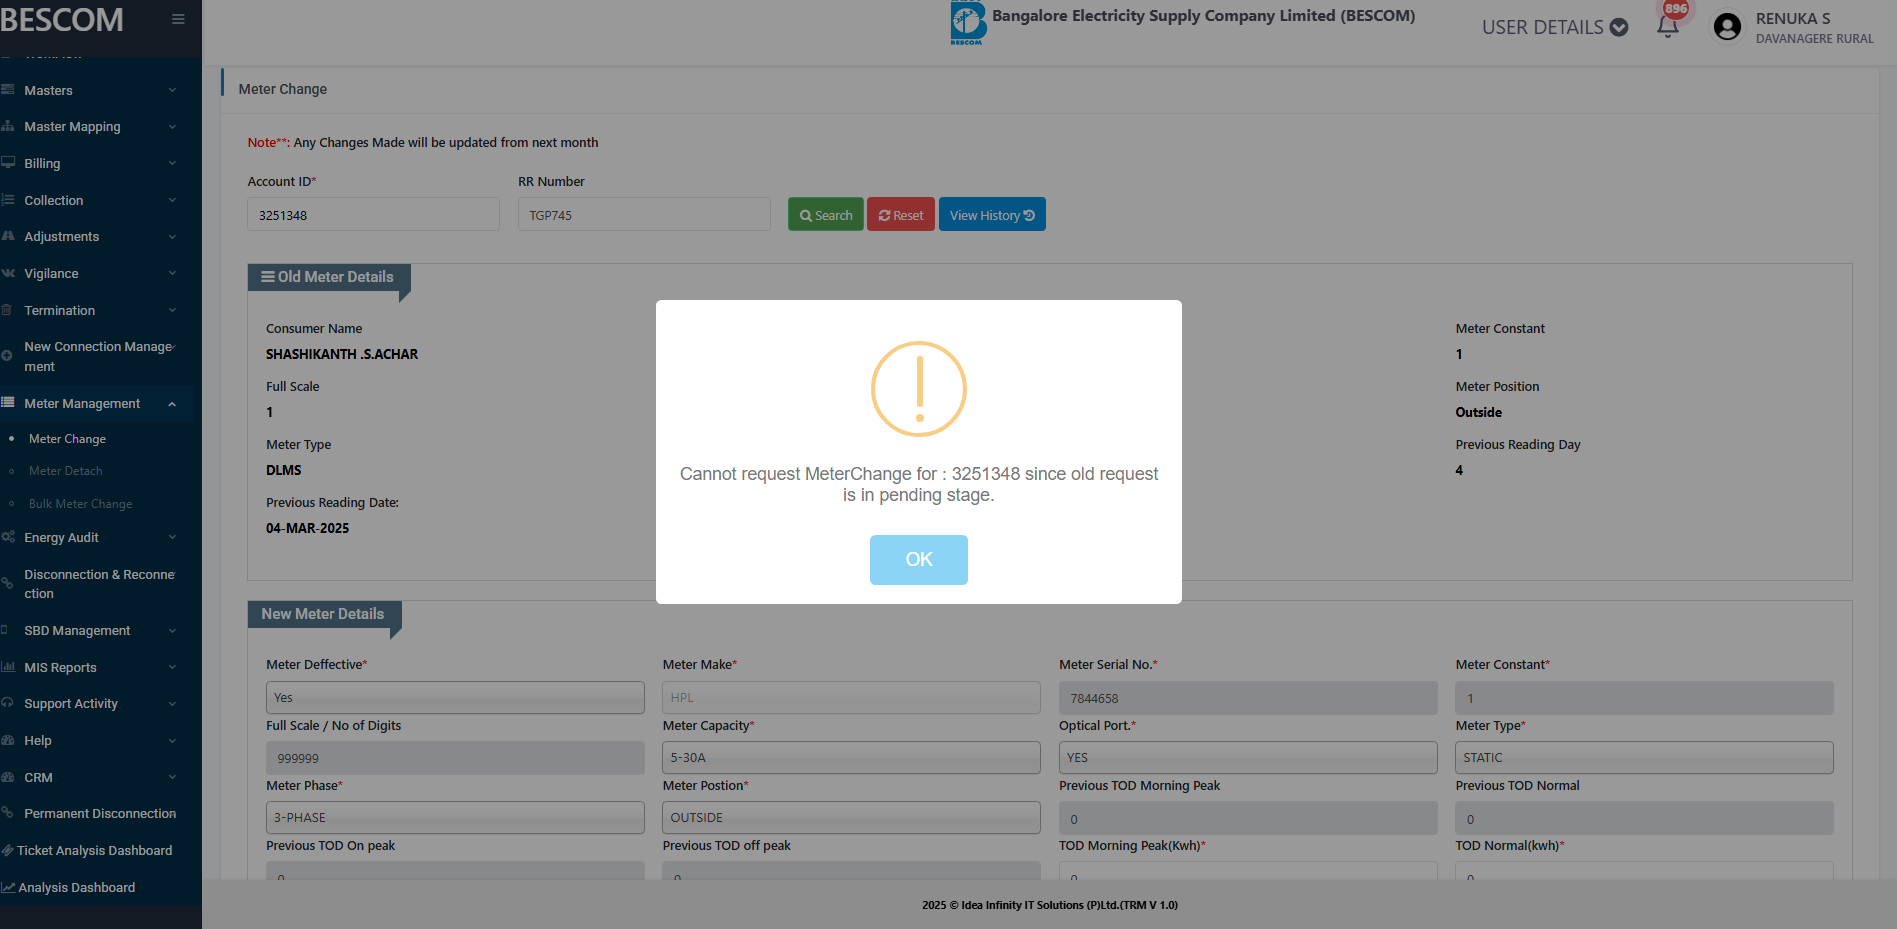Click the Meter Serial No. field
This screenshot has width=1897, height=929.
coord(1248,698)
